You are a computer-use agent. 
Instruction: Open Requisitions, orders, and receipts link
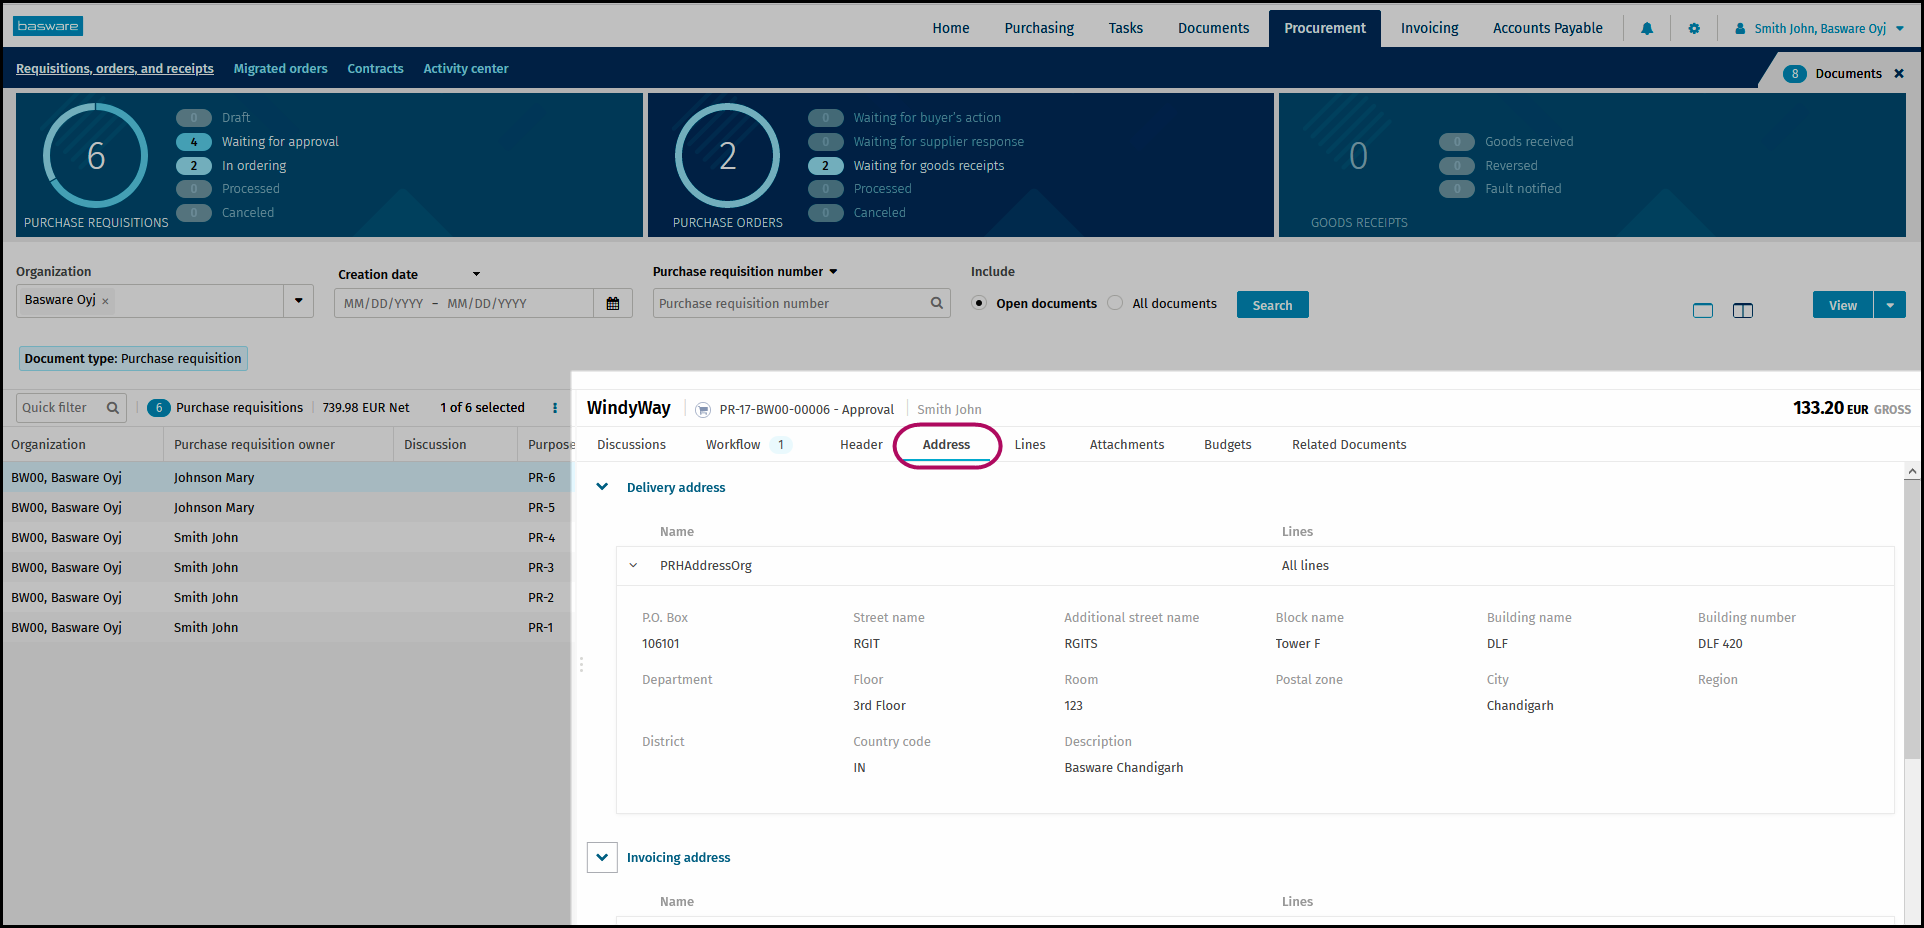(x=115, y=68)
